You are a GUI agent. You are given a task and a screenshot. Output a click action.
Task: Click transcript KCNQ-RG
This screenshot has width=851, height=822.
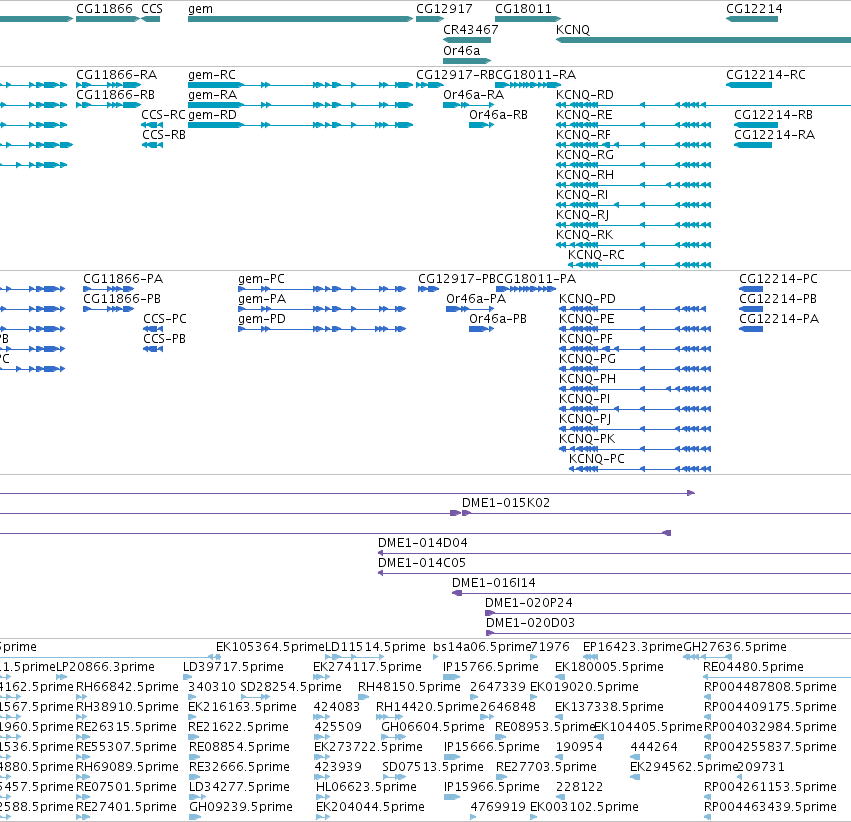click(585, 155)
